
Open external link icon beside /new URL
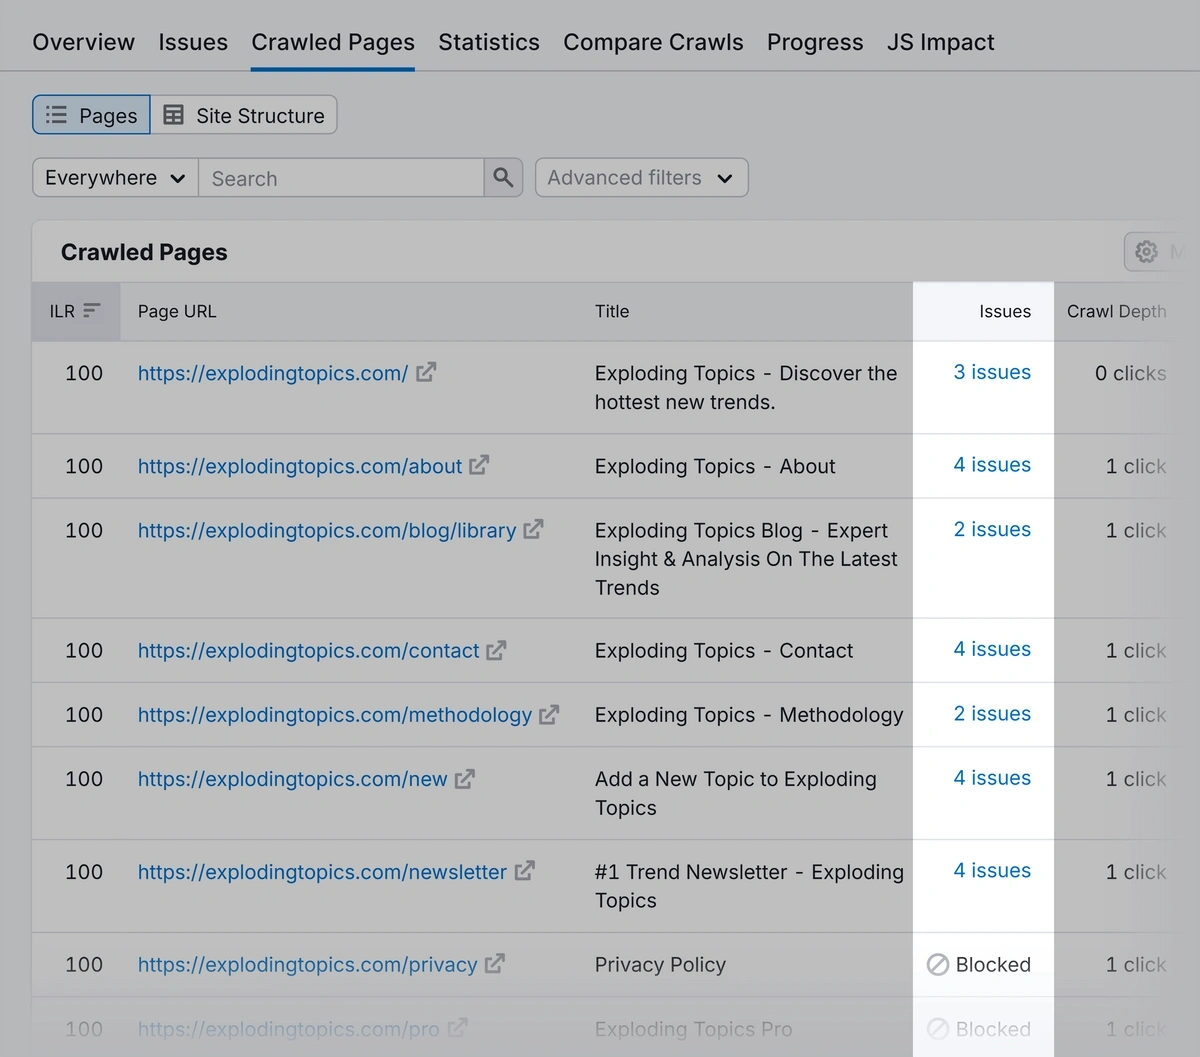pyautogui.click(x=464, y=778)
